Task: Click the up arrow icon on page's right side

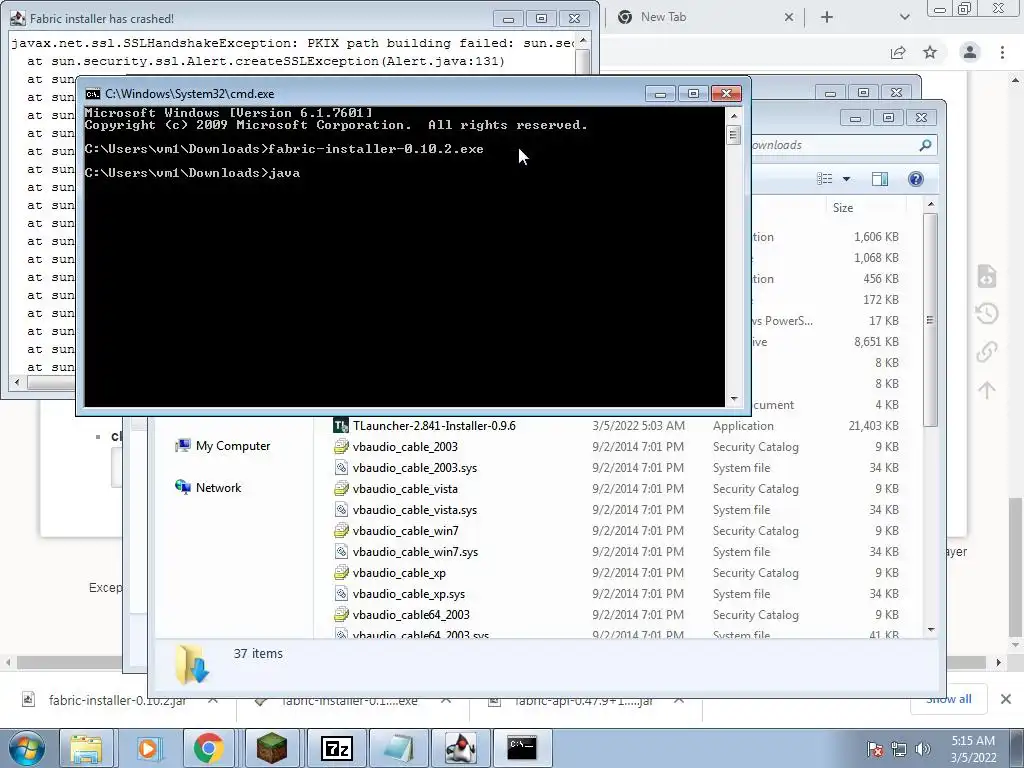Action: [x=987, y=391]
